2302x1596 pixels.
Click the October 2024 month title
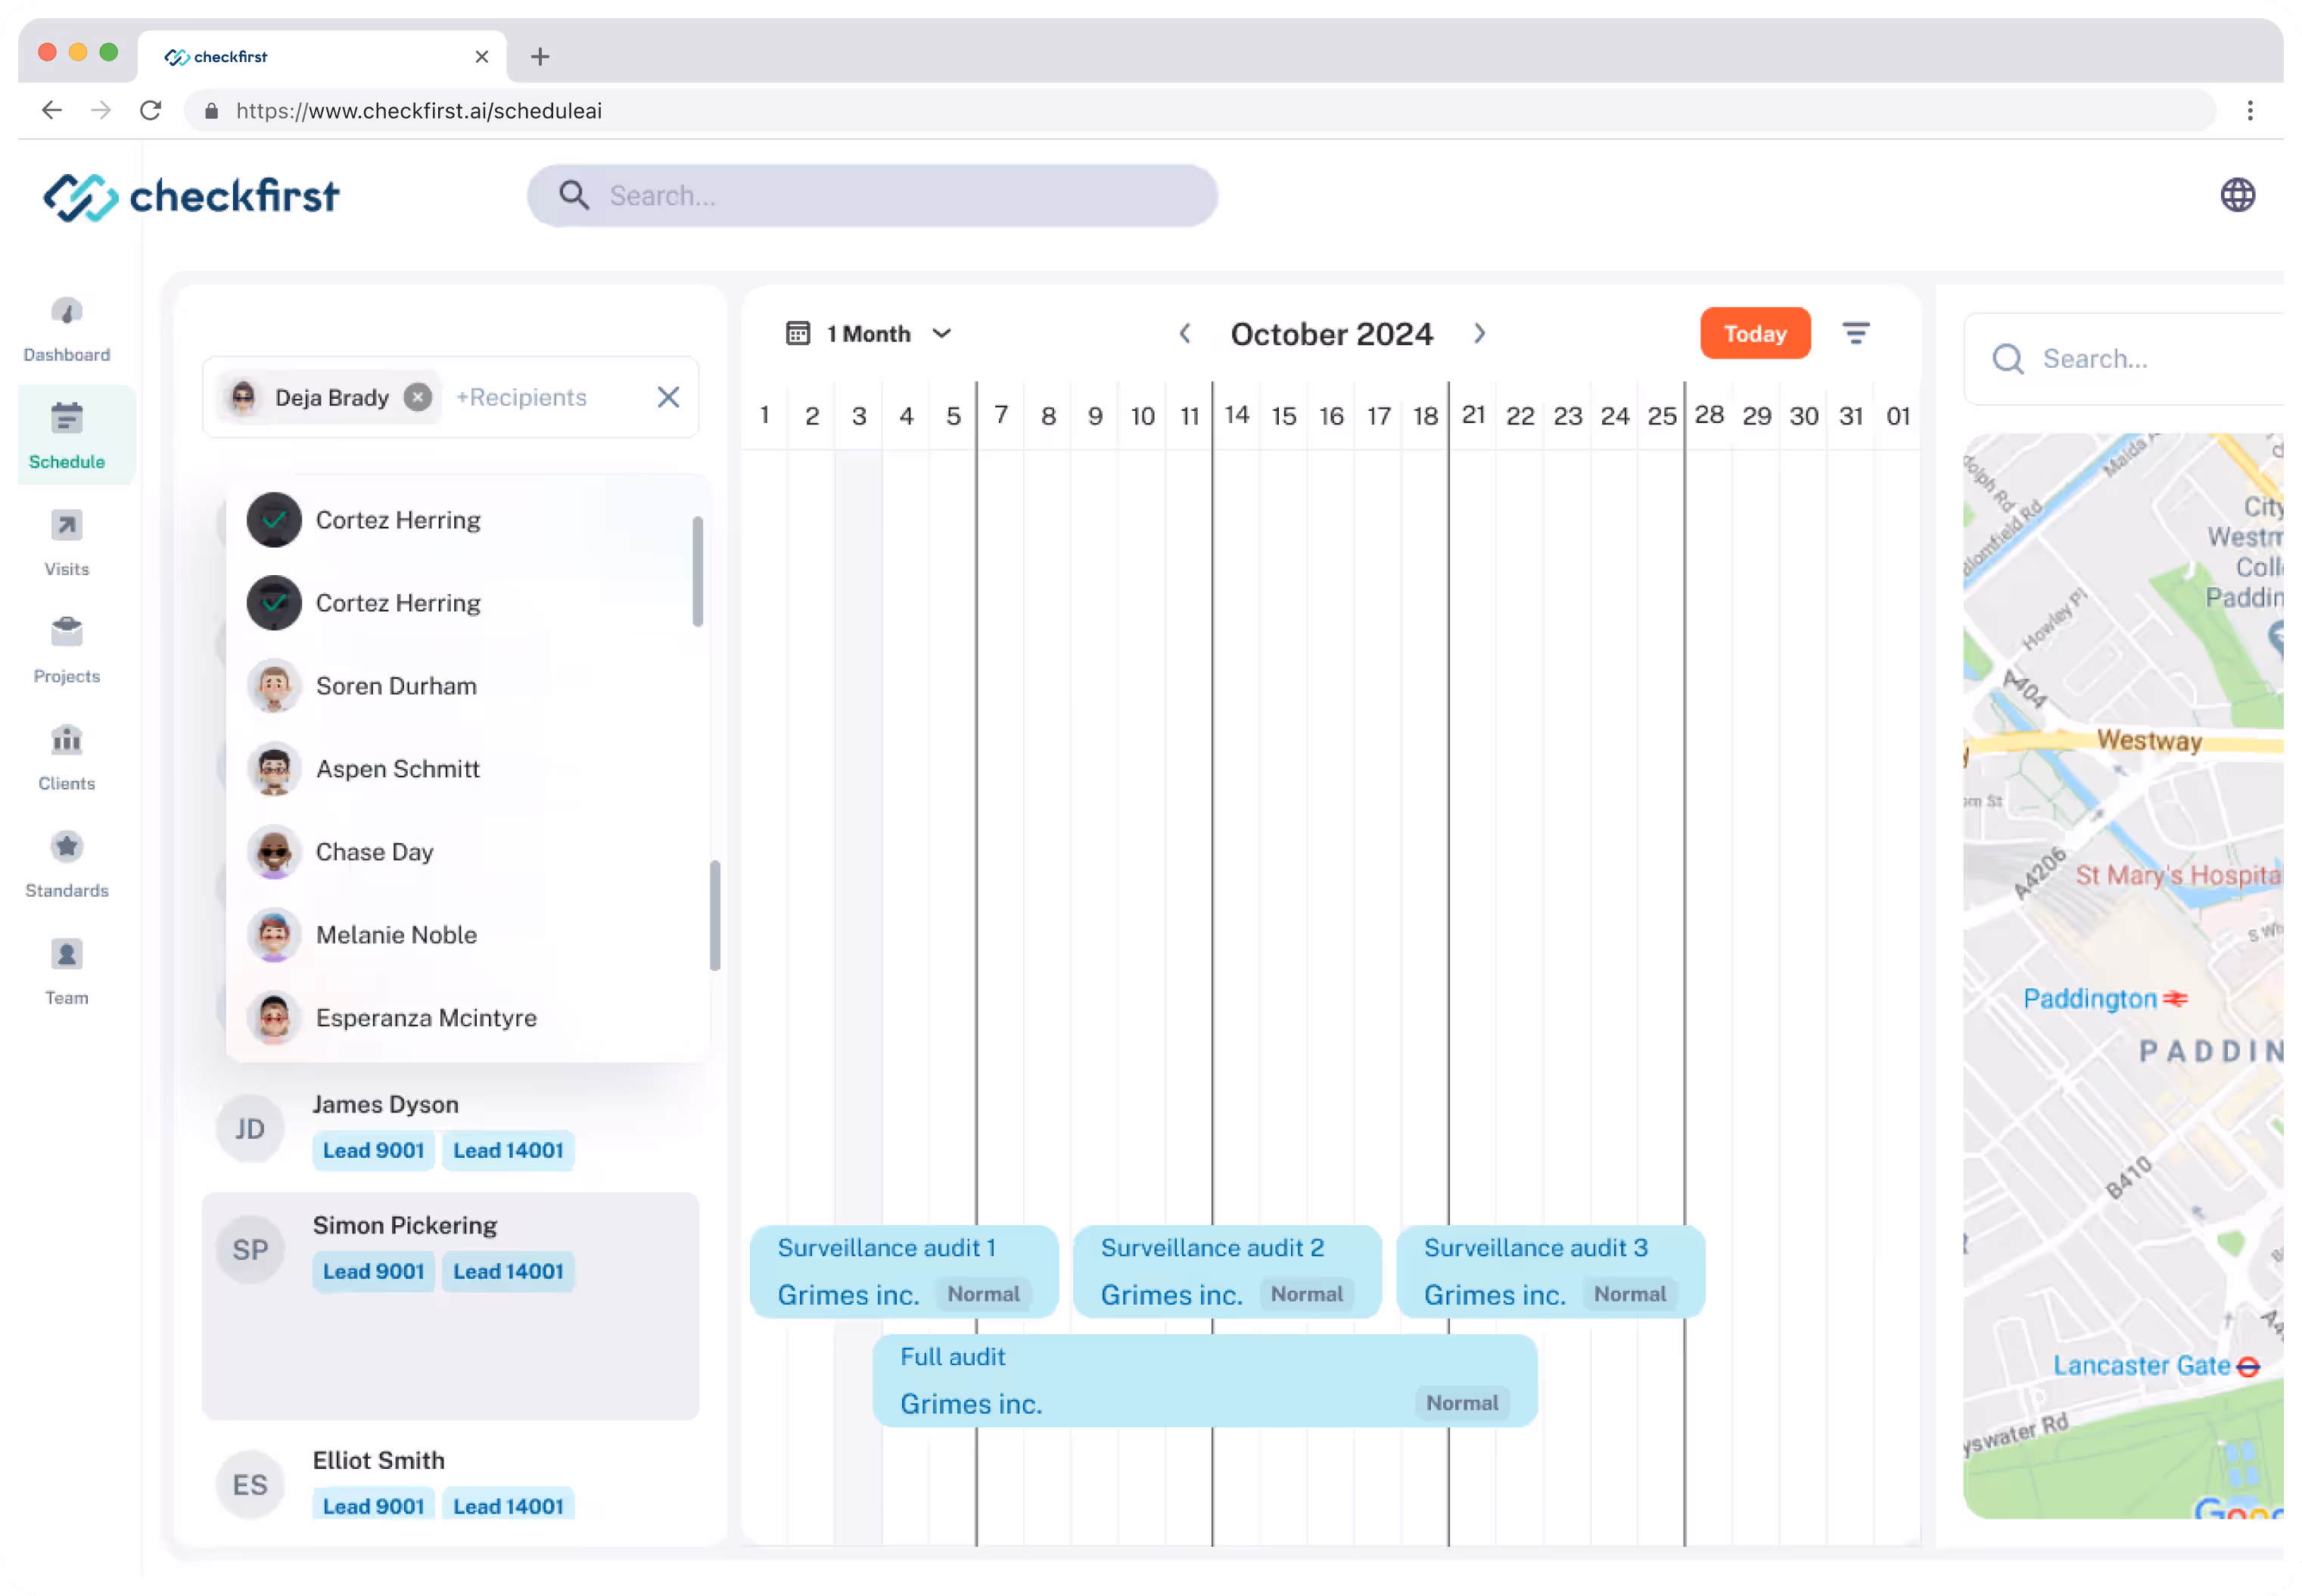click(x=1331, y=333)
